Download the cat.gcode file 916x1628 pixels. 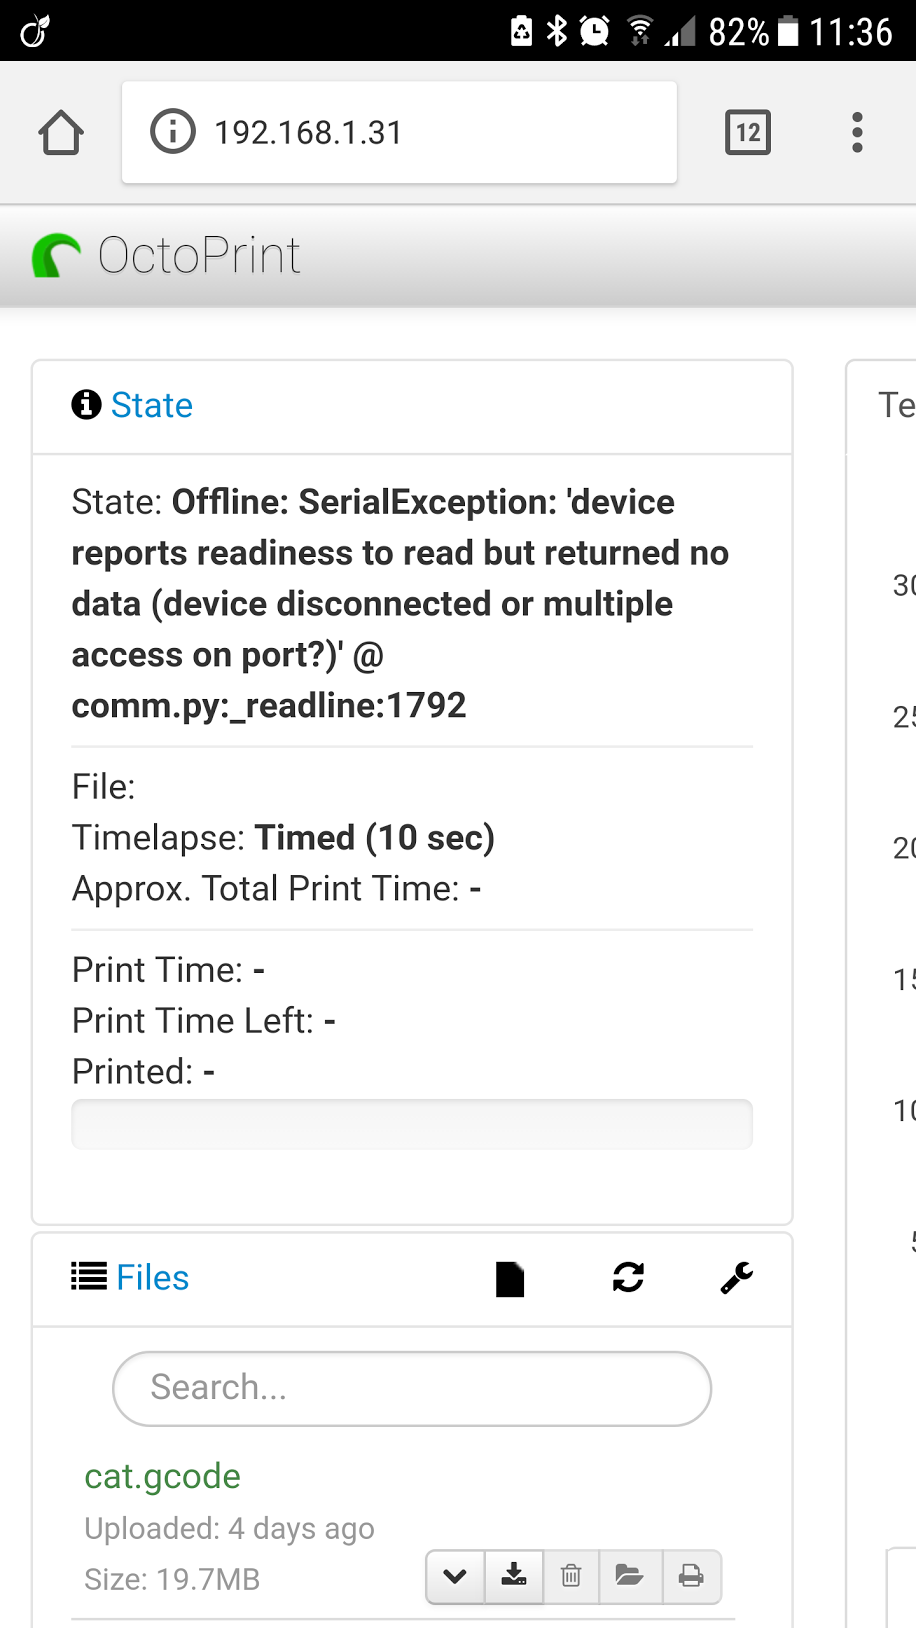click(x=514, y=1577)
